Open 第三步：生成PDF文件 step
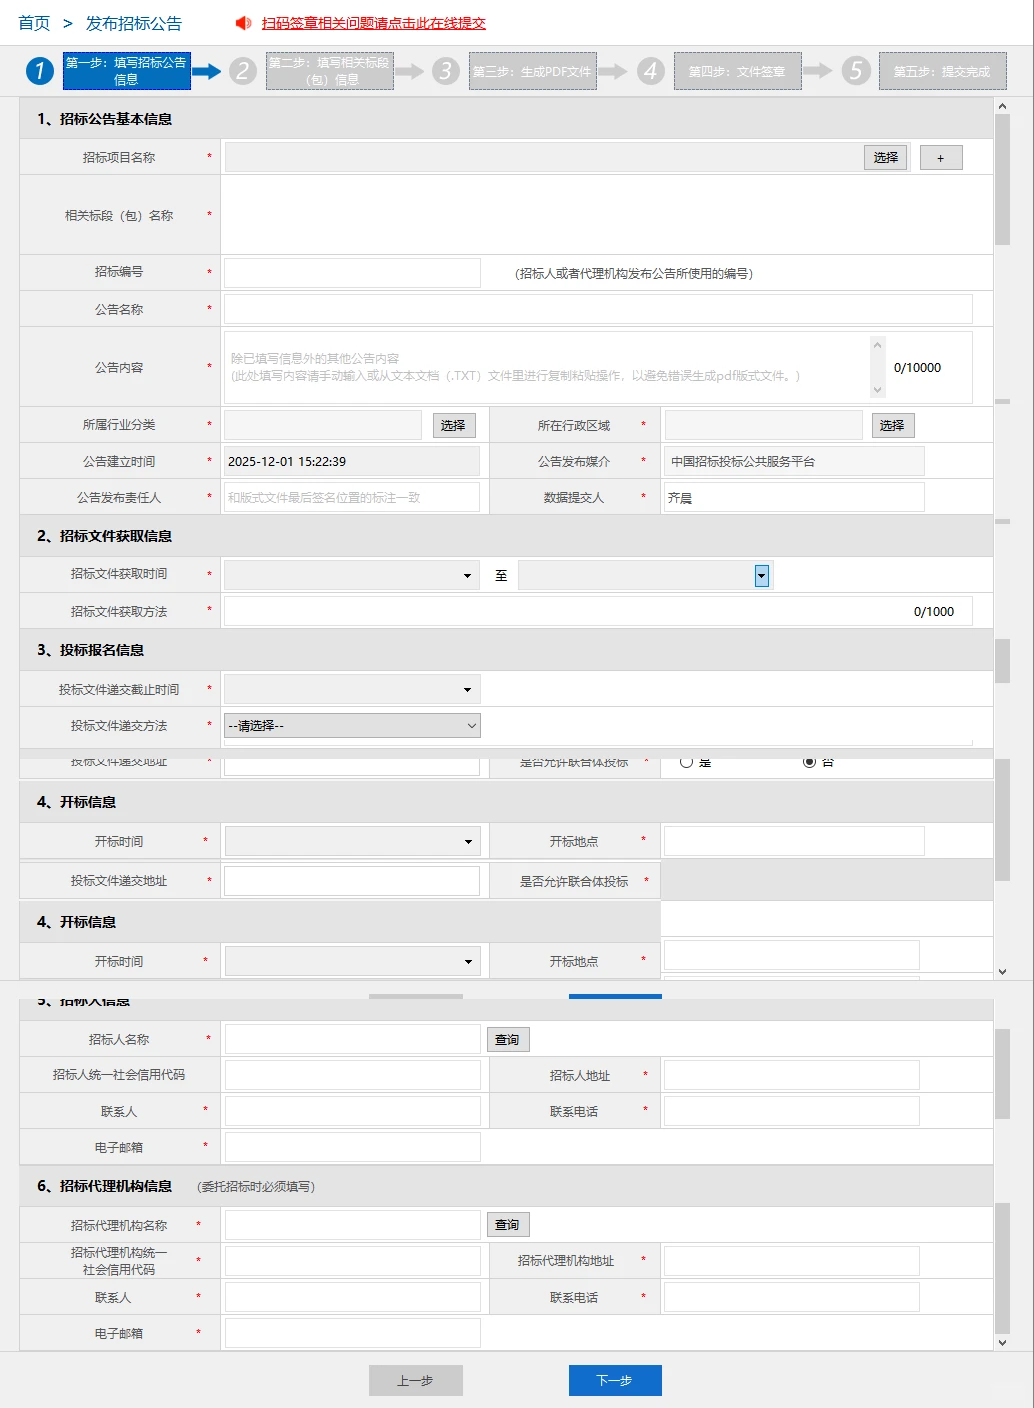This screenshot has width=1034, height=1408. click(x=533, y=71)
